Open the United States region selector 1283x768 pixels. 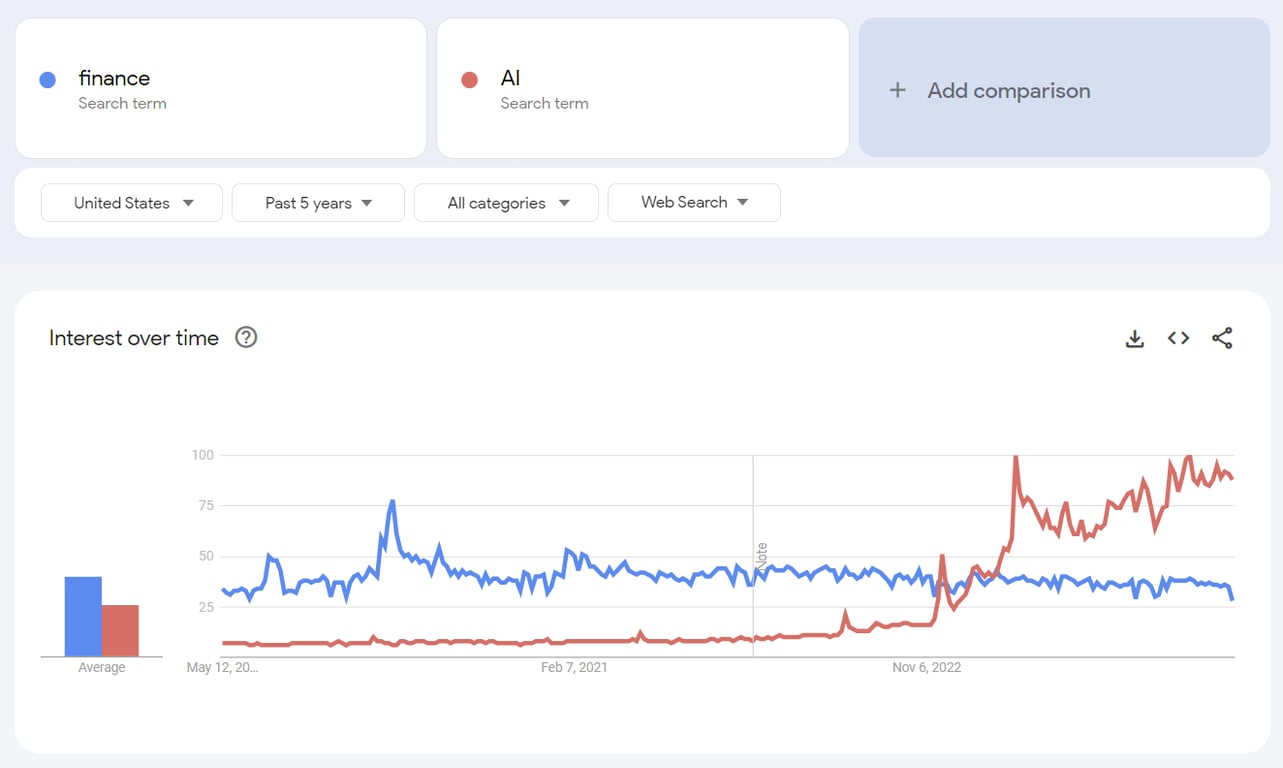coord(131,202)
